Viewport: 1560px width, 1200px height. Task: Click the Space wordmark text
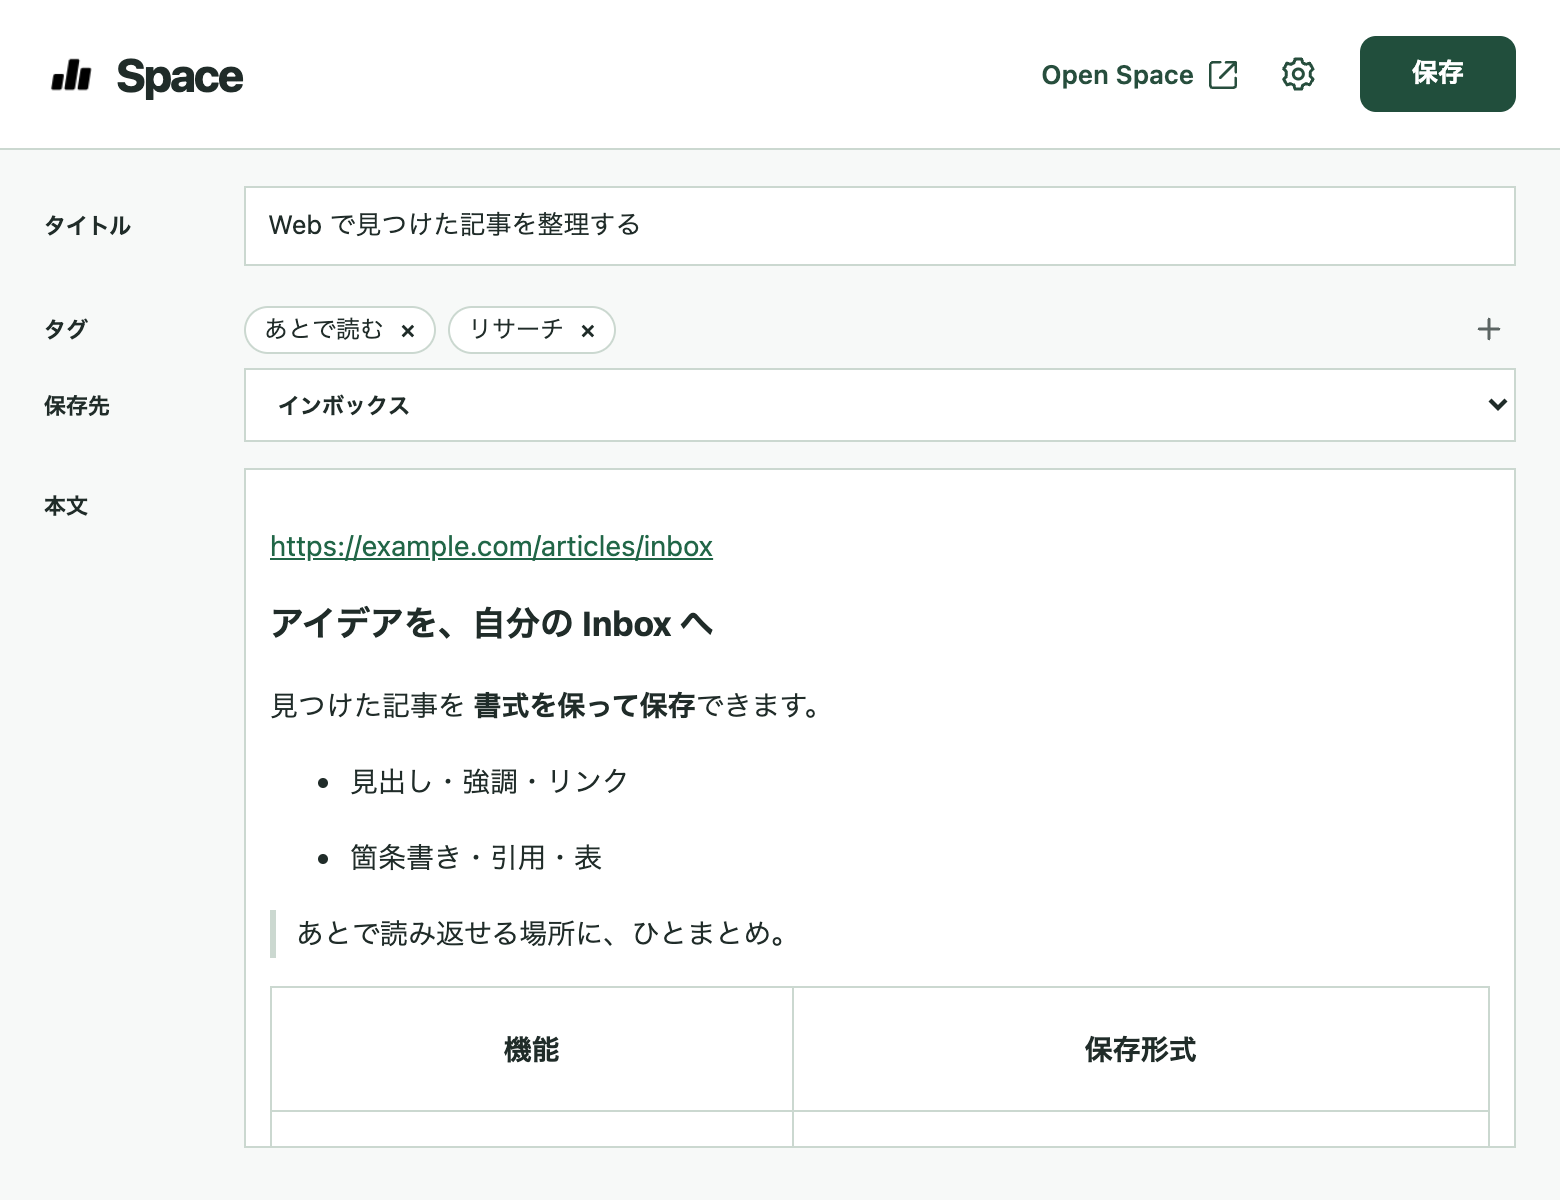(180, 77)
